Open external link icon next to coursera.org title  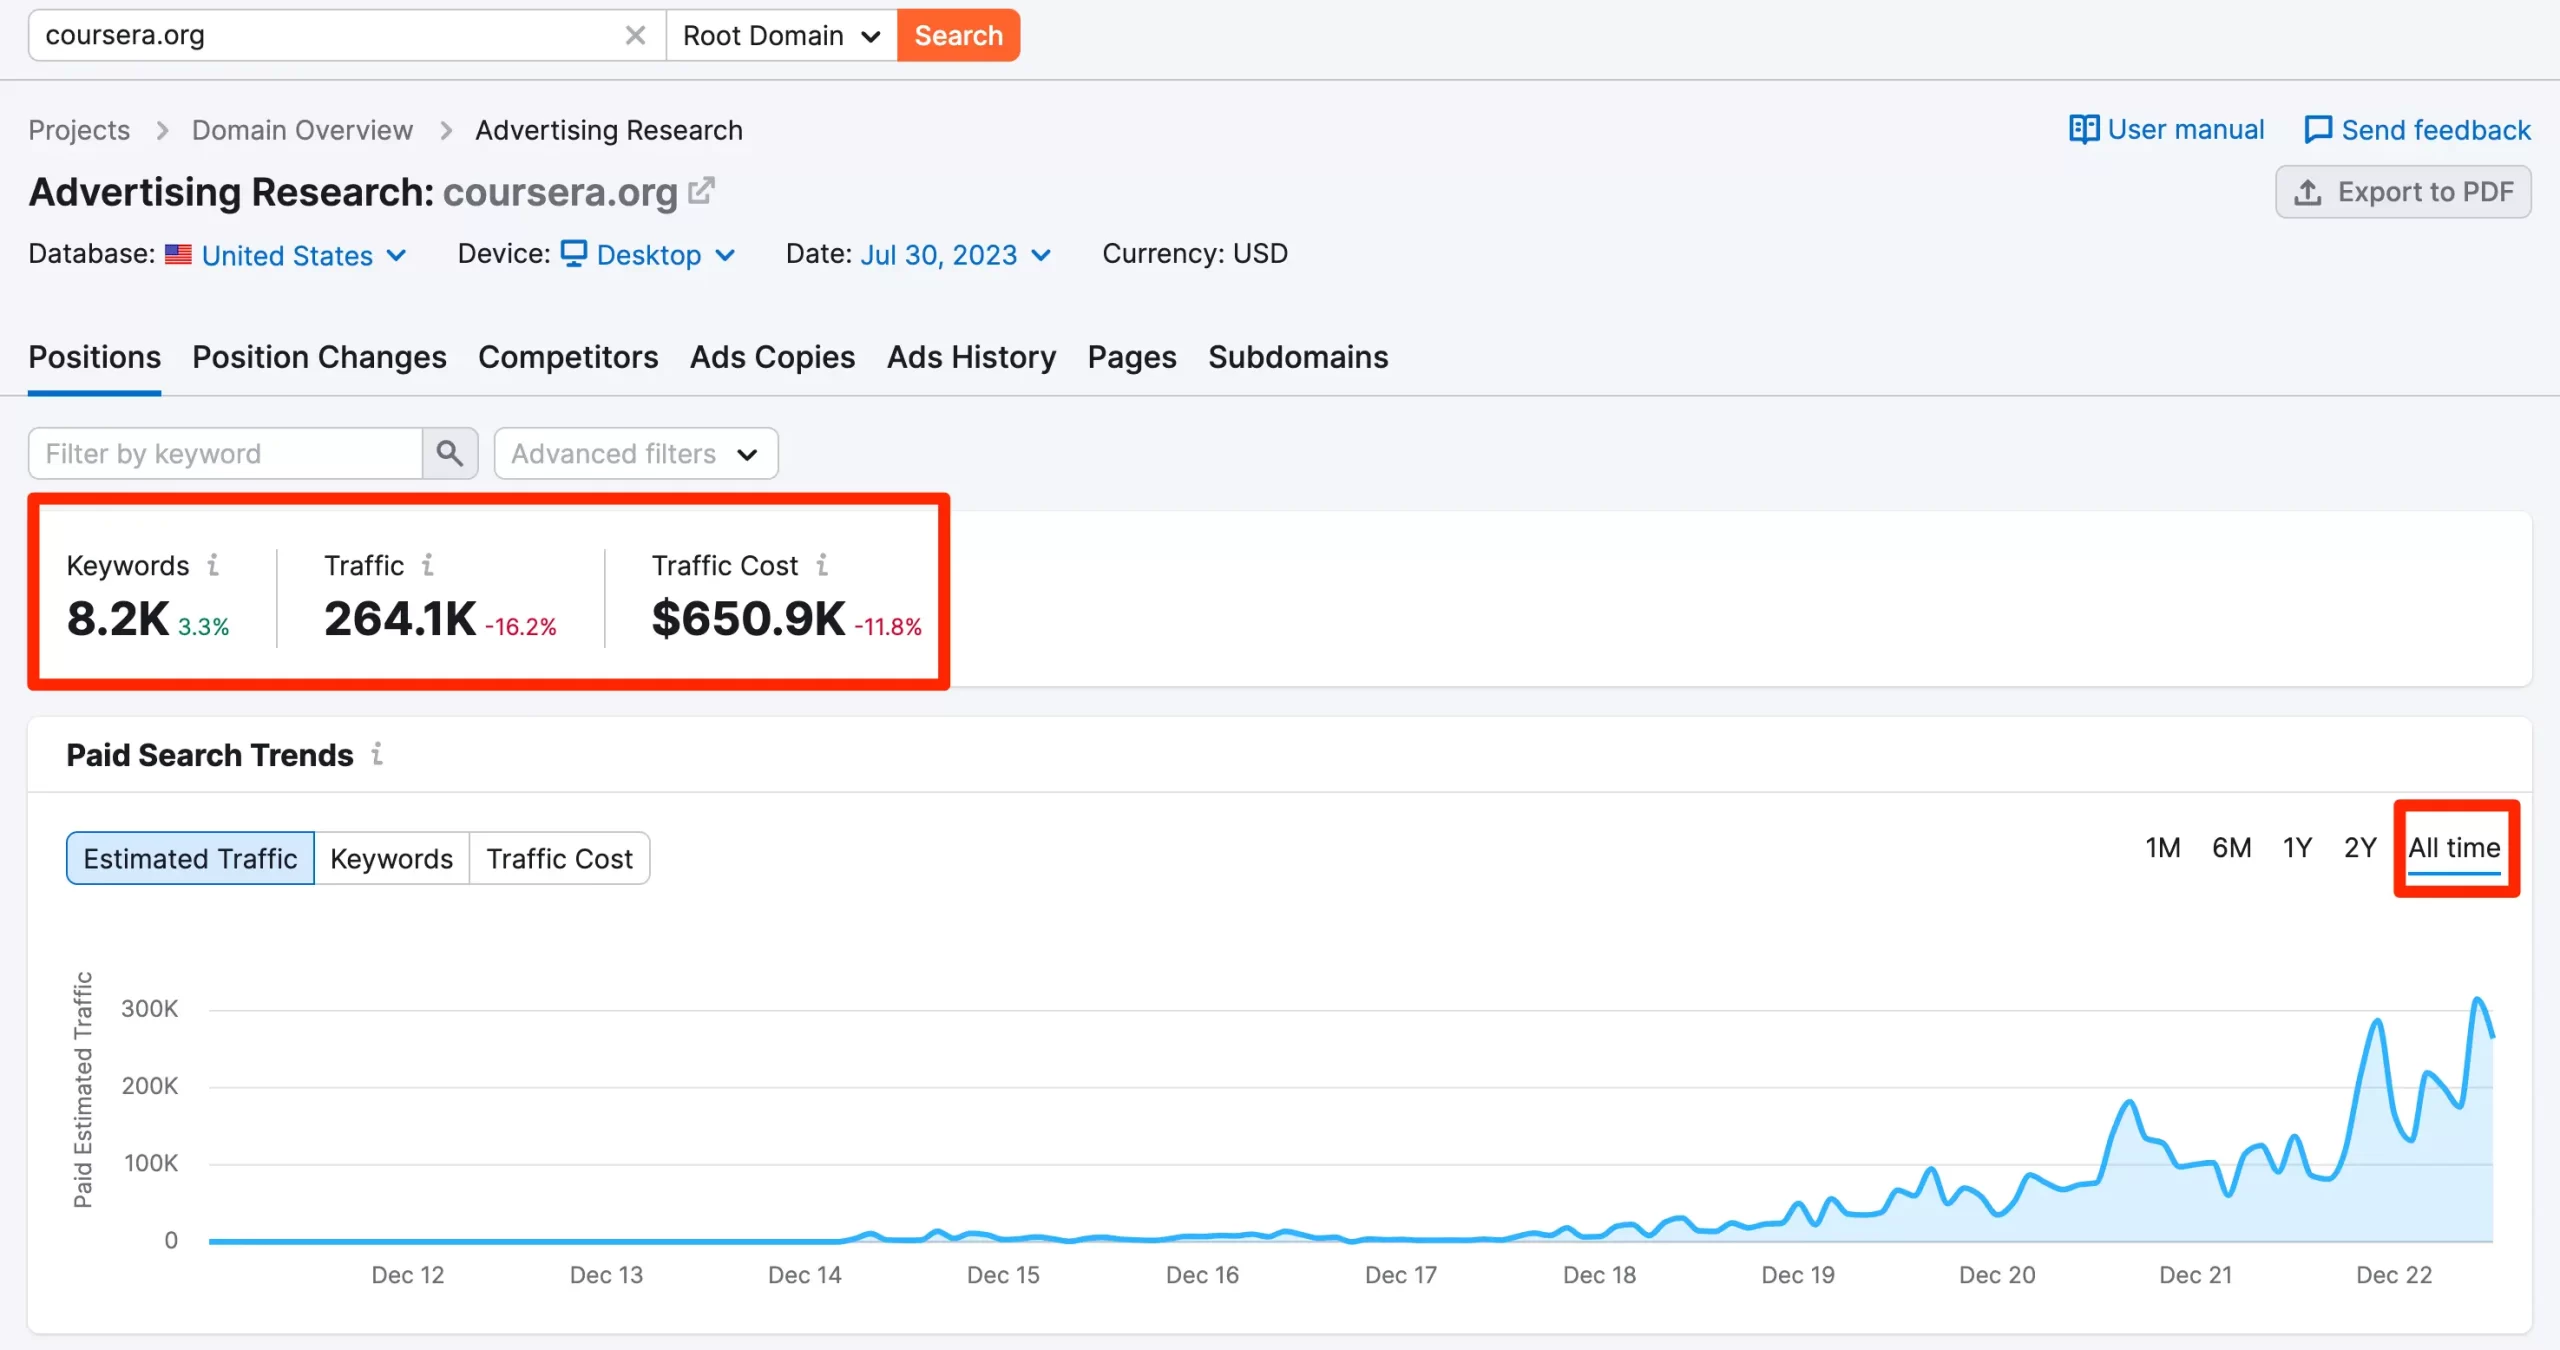pyautogui.click(x=702, y=190)
